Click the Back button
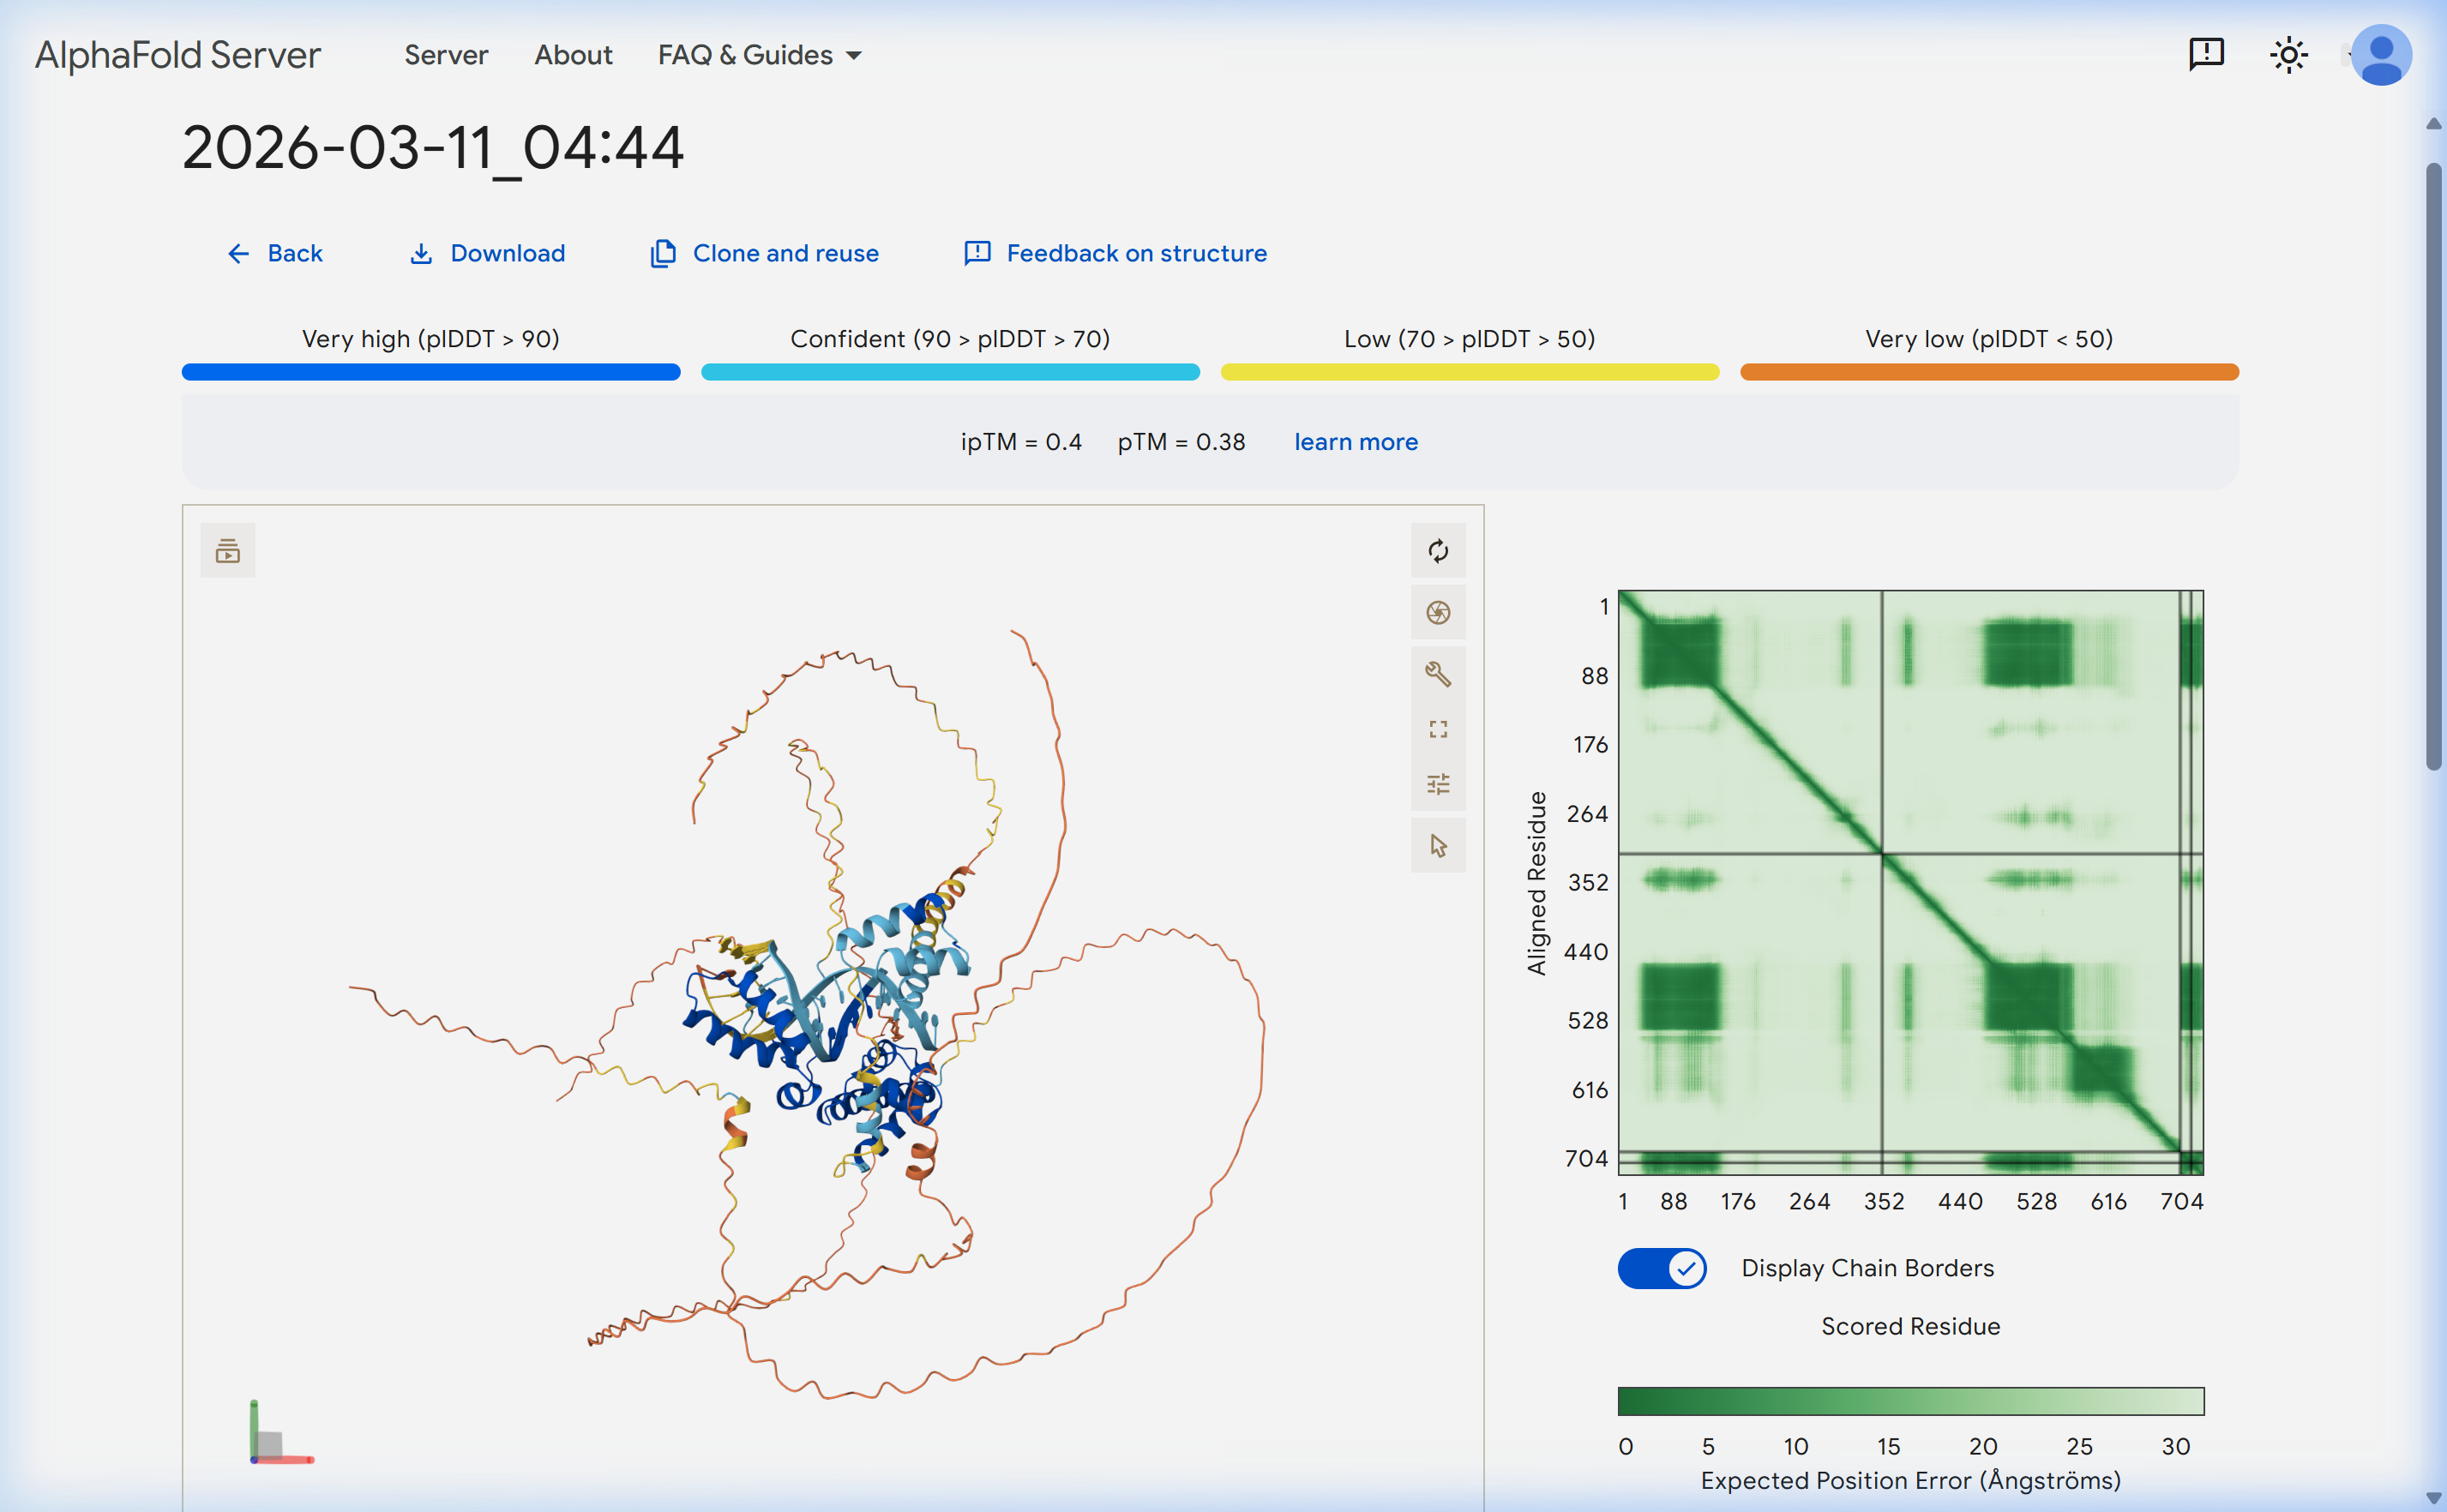 click(275, 253)
